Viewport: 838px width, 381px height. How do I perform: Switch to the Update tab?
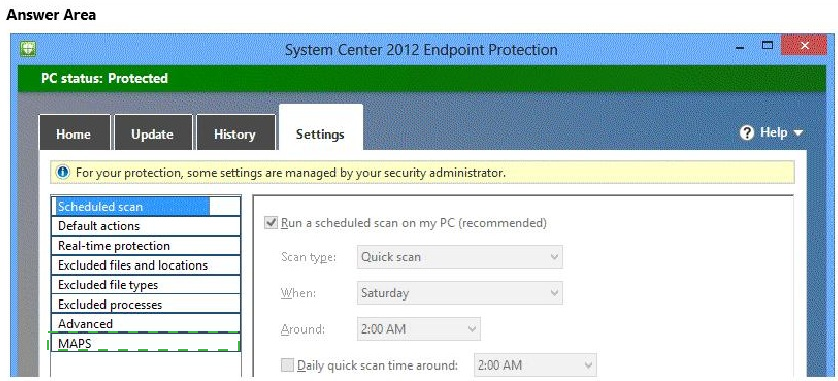tap(153, 133)
